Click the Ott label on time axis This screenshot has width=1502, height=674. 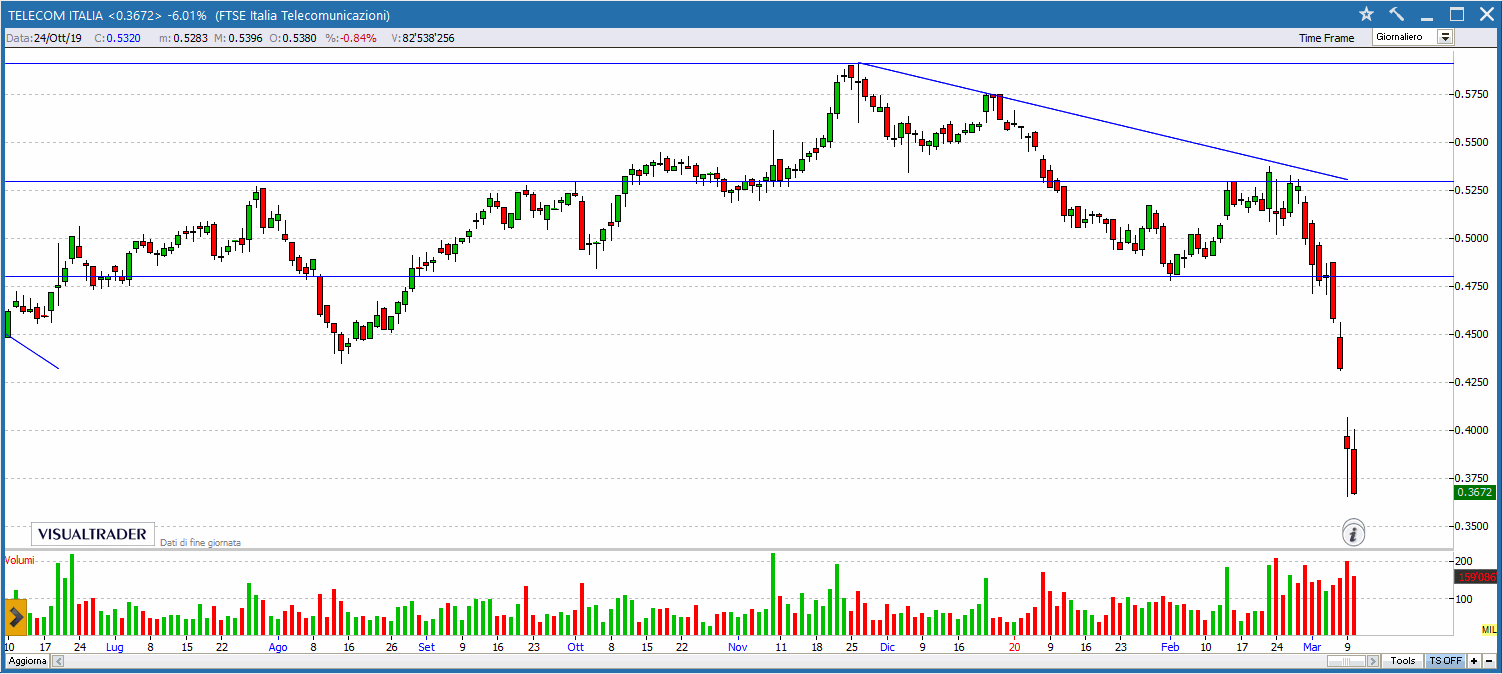tap(575, 647)
